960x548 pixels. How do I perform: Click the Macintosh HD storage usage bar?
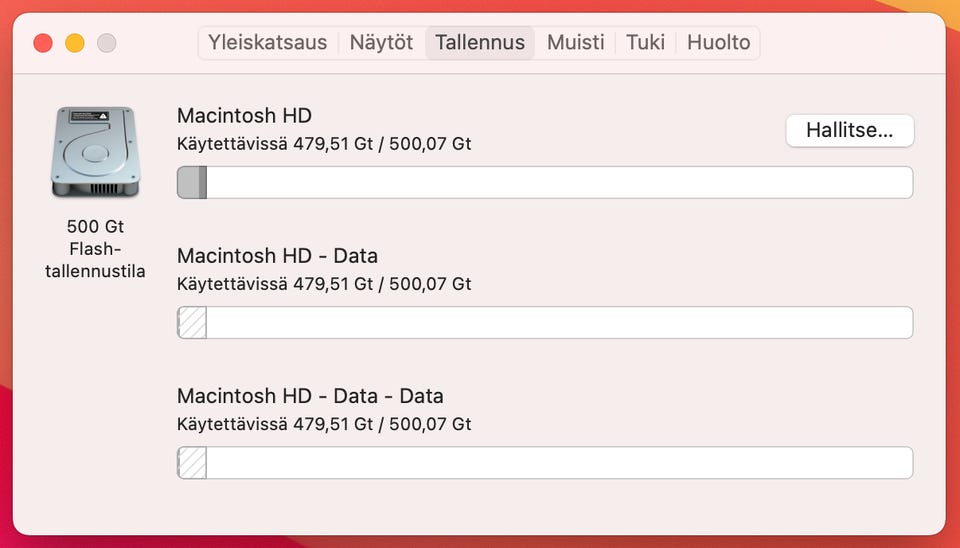click(x=545, y=182)
